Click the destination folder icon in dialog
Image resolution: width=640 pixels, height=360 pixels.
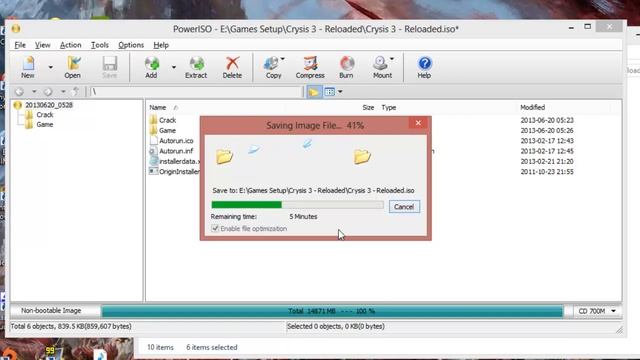click(x=362, y=156)
